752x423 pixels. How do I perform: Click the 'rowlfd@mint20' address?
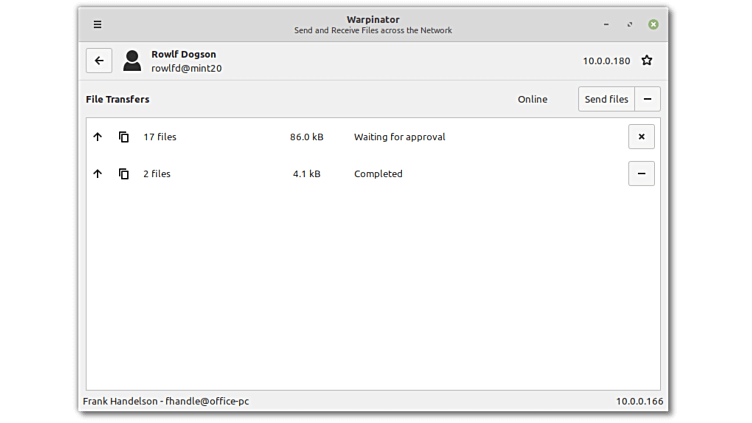pos(187,68)
